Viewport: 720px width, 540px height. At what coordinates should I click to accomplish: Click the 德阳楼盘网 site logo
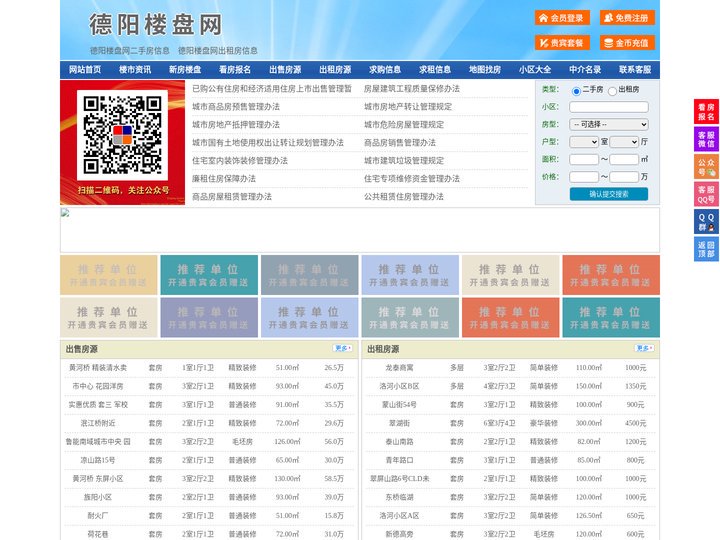click(156, 24)
